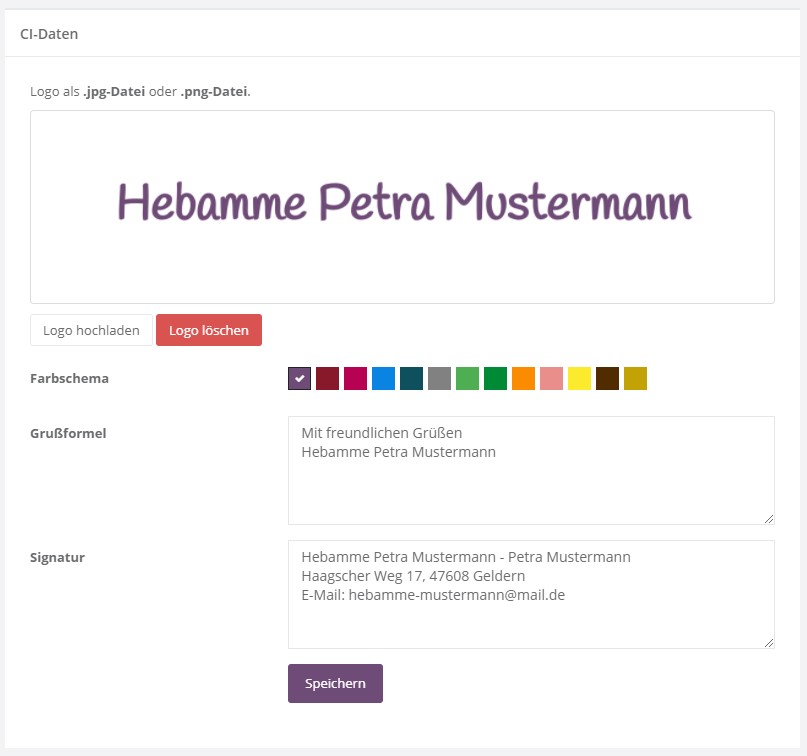Choose the yellow color swatch
The width and height of the screenshot is (807, 756).
tap(579, 379)
